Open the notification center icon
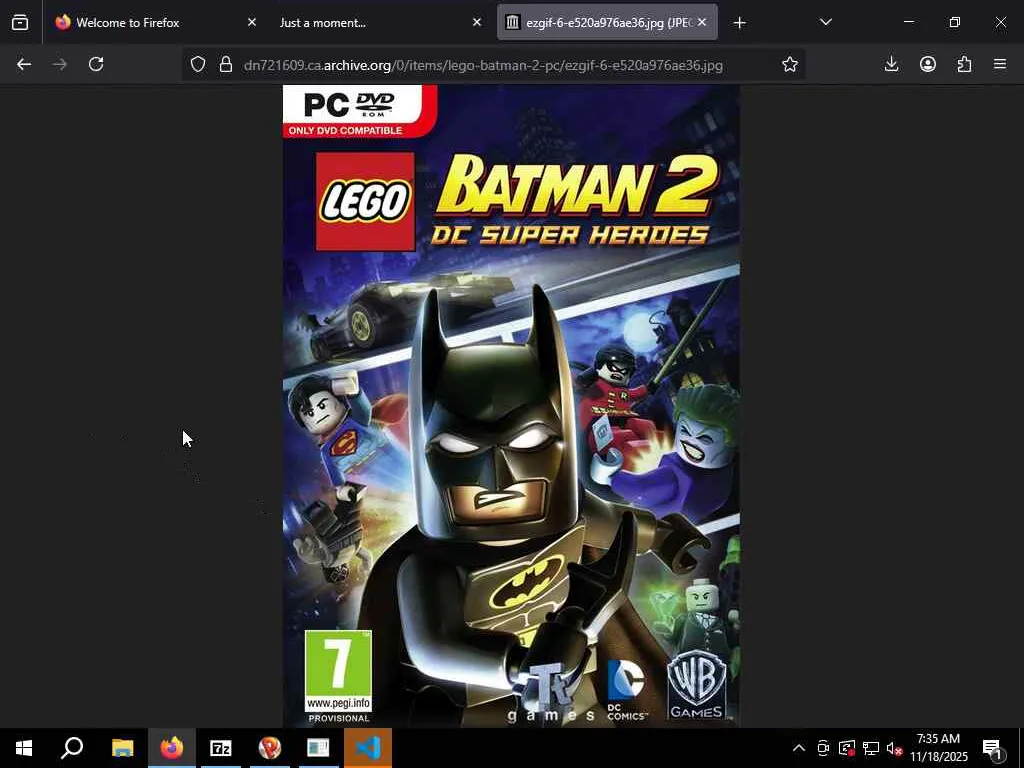The height and width of the screenshot is (768, 1024). [993, 748]
